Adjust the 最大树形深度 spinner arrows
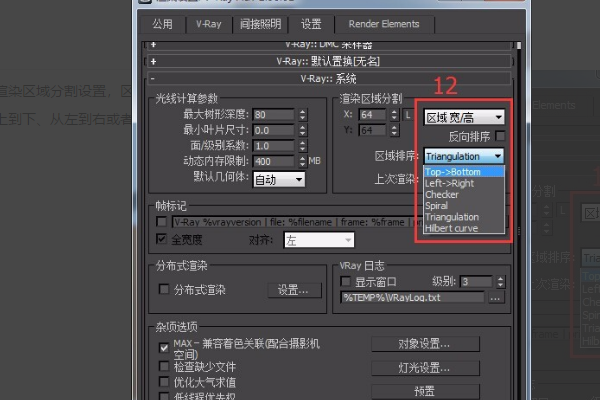 [302, 114]
